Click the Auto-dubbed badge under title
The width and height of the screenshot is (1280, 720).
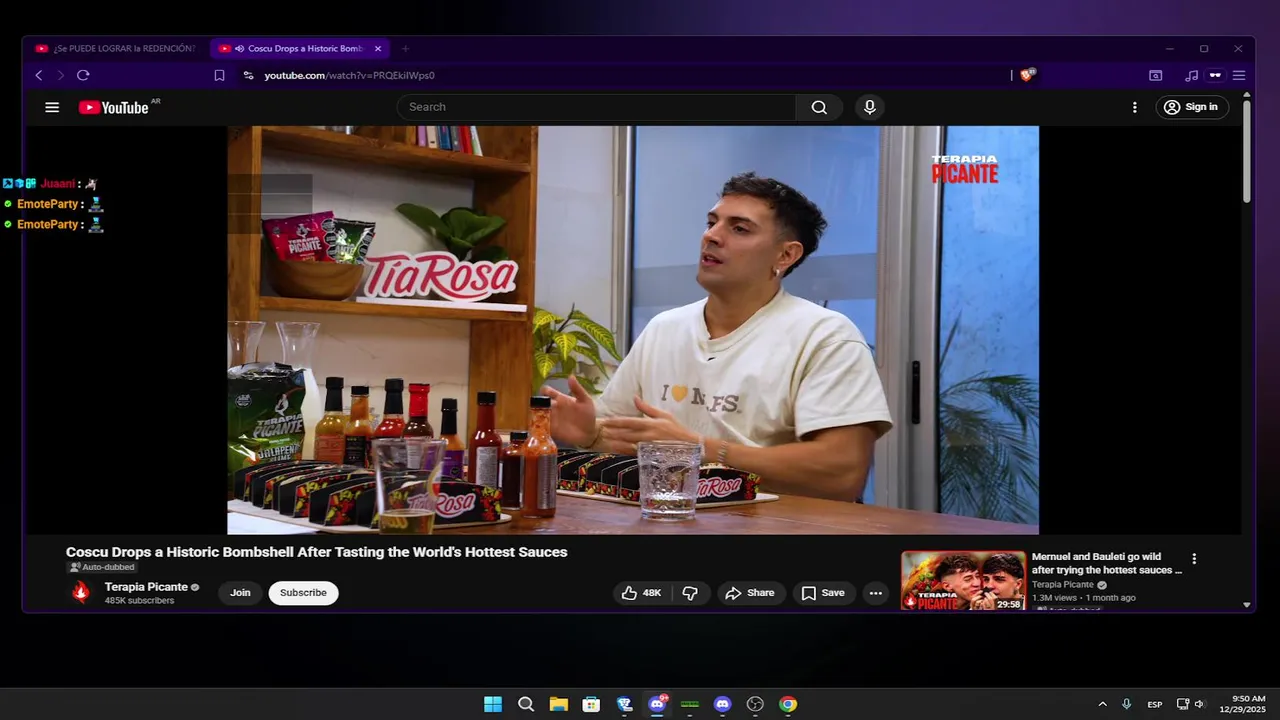(101, 567)
